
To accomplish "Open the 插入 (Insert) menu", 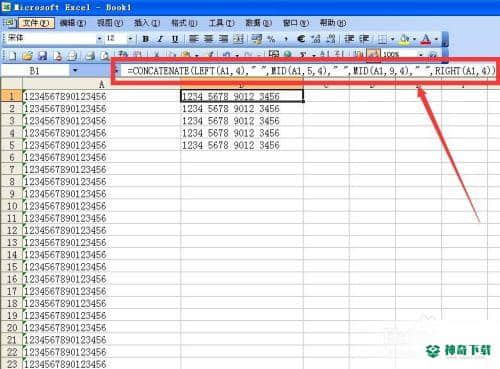I will point(147,23).
